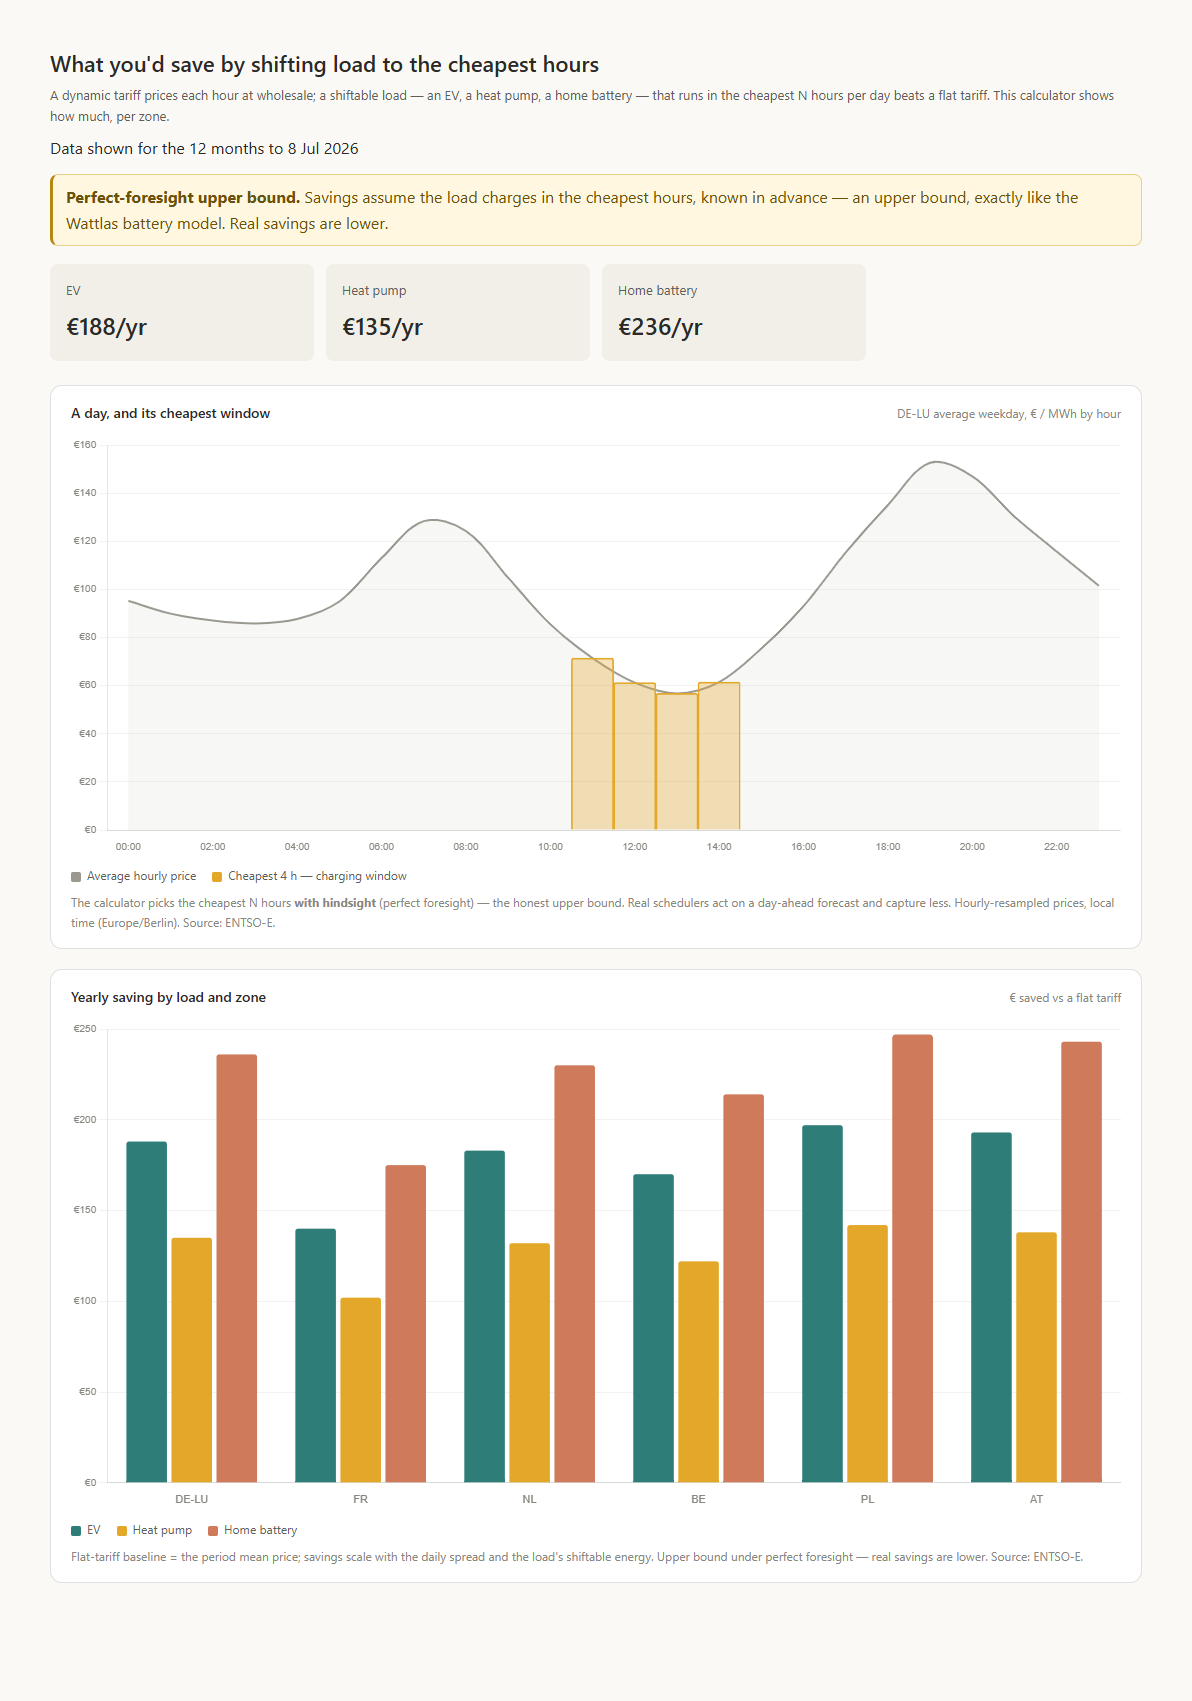Screen dimensions: 1192x1701
Task: Toggle the EV series legend entry
Action: [86, 1530]
